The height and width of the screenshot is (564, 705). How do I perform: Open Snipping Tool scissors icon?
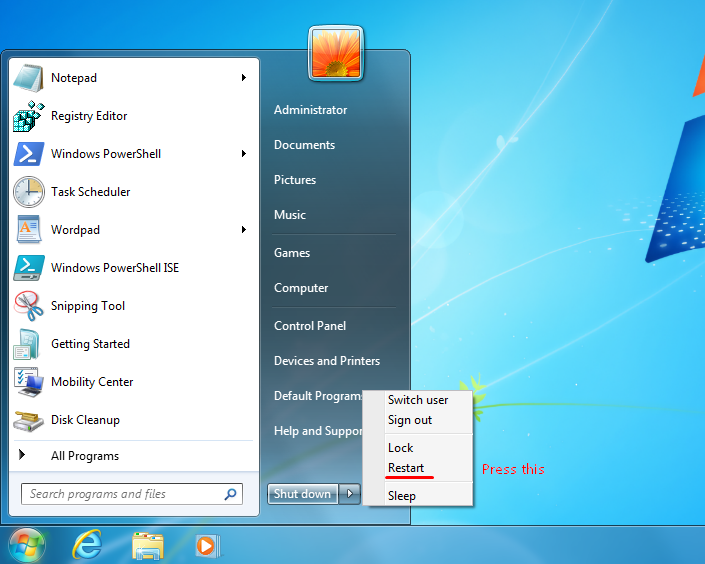click(28, 306)
